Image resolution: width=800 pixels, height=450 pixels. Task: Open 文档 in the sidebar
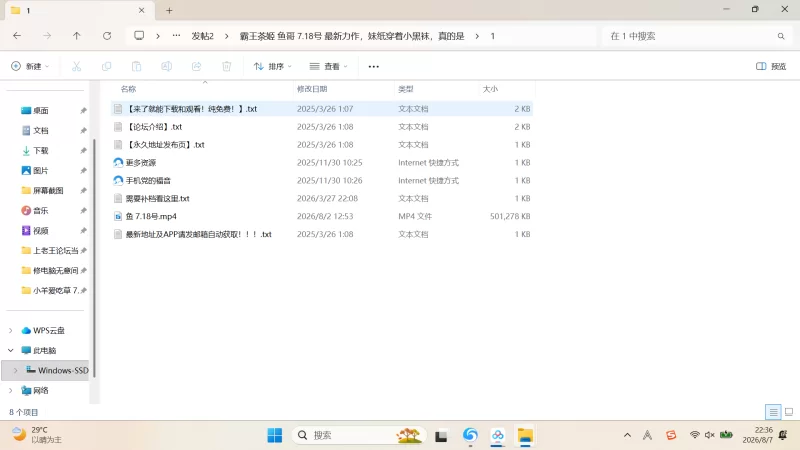coord(41,131)
